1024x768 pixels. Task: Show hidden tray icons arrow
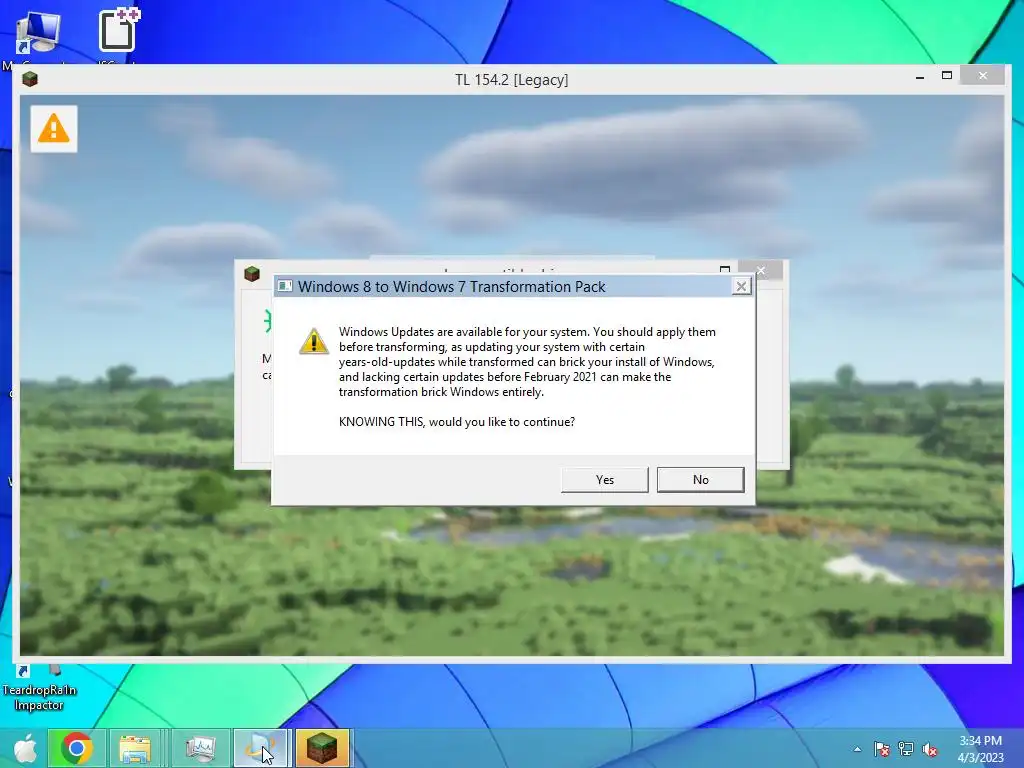pyautogui.click(x=857, y=749)
